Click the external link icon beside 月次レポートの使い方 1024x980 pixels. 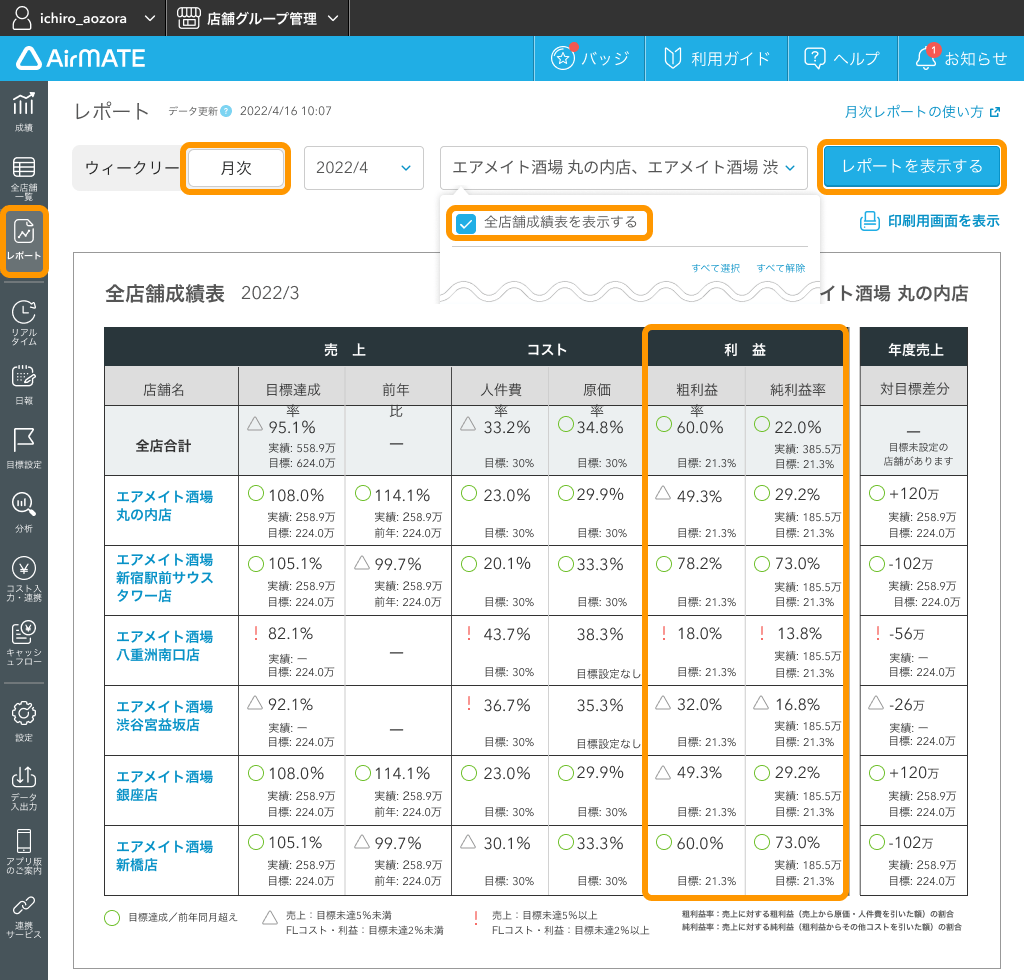[995, 112]
